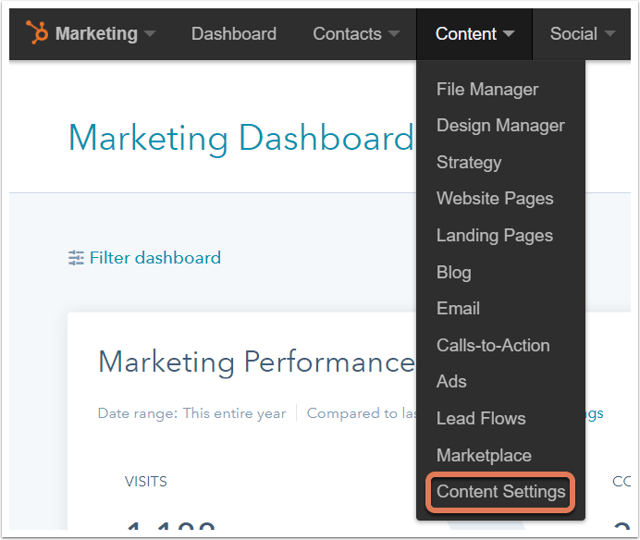
Task: Click the HubSpot sprocket logo
Action: pyautogui.click(x=37, y=32)
